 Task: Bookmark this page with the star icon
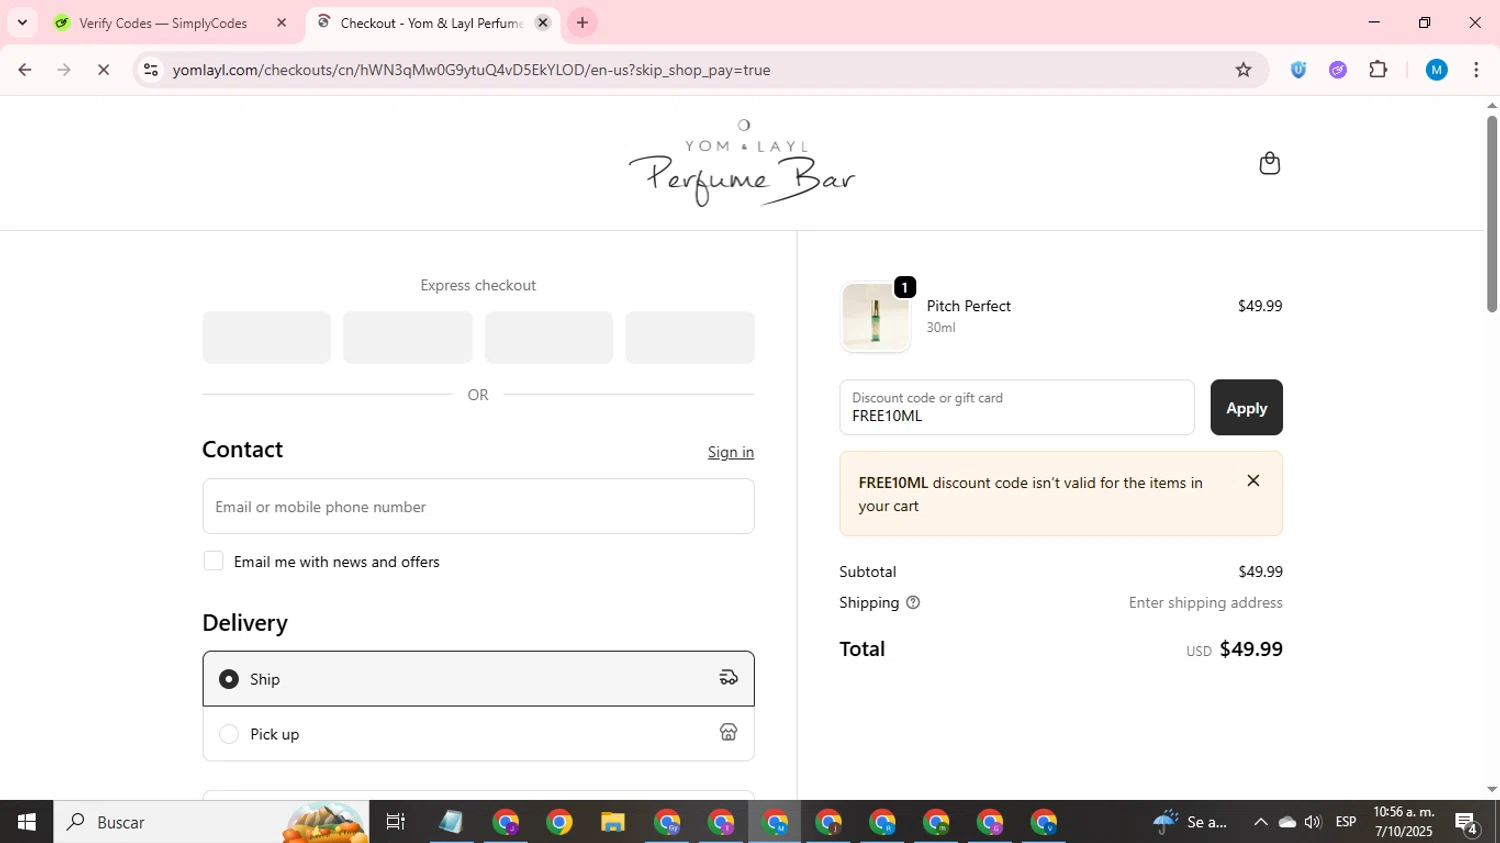click(1243, 70)
